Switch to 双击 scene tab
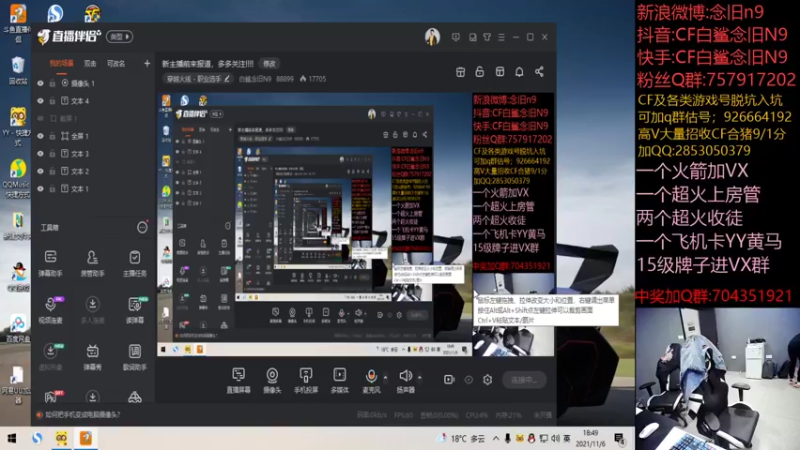Viewport: 800px width, 450px height. point(90,63)
